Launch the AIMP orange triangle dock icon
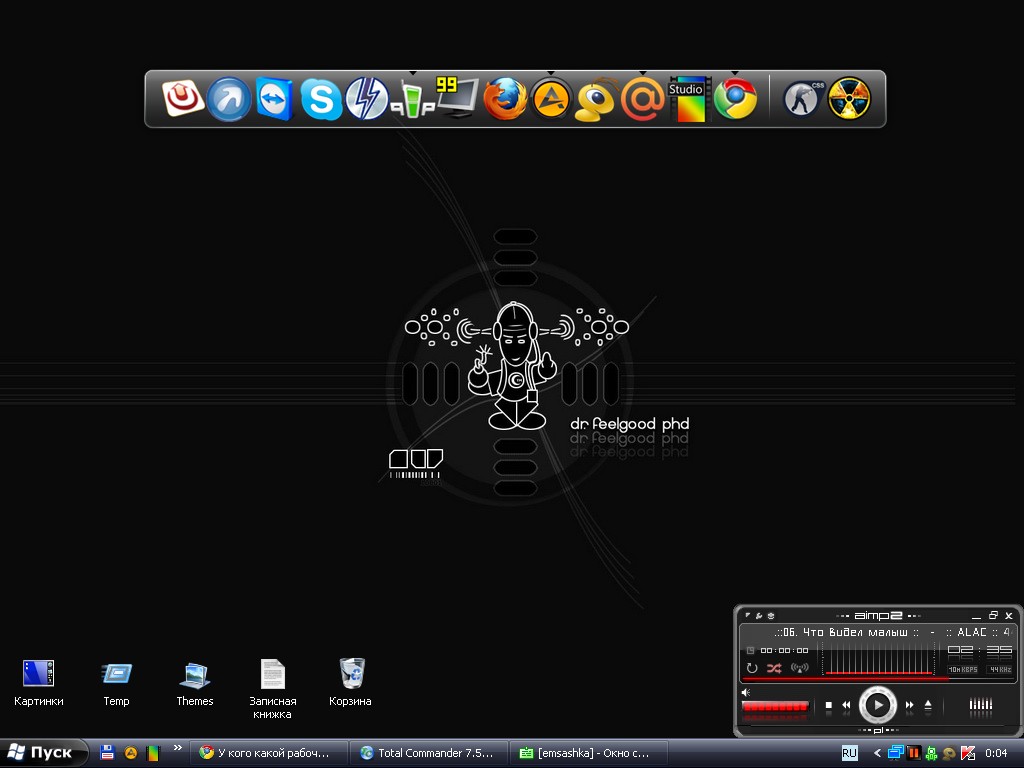 (x=551, y=99)
